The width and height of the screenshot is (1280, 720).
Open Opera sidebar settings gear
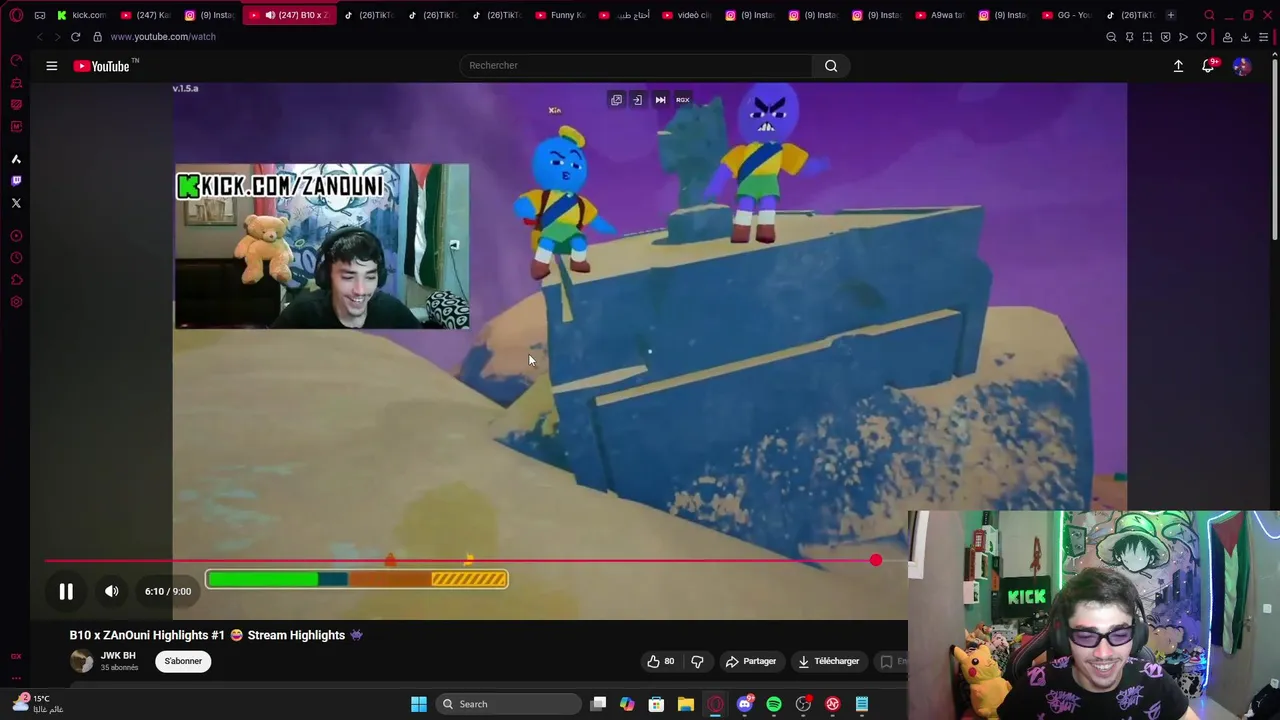pyautogui.click(x=16, y=302)
